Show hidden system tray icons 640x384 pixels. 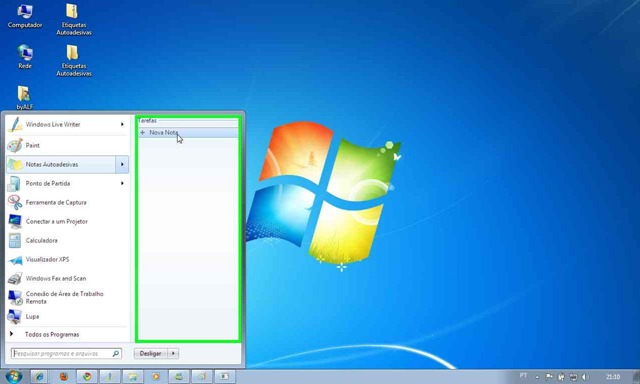pyautogui.click(x=537, y=377)
